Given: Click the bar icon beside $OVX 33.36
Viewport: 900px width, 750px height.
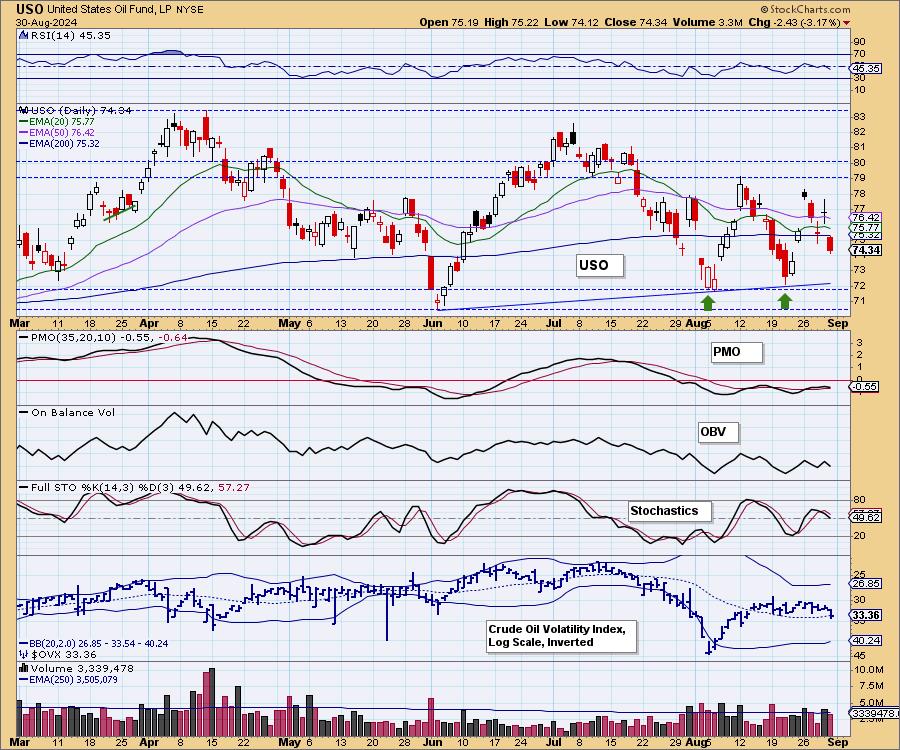Looking at the screenshot, I should tap(24, 654).
